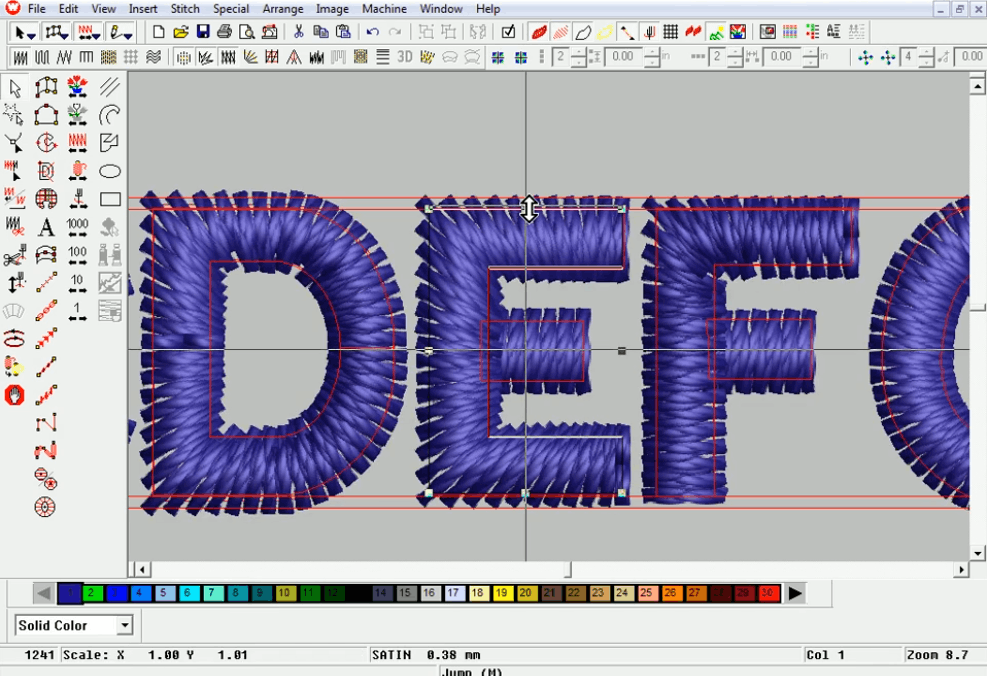This screenshot has width=987, height=676.
Task: Open the Edit menu
Action: [x=69, y=9]
